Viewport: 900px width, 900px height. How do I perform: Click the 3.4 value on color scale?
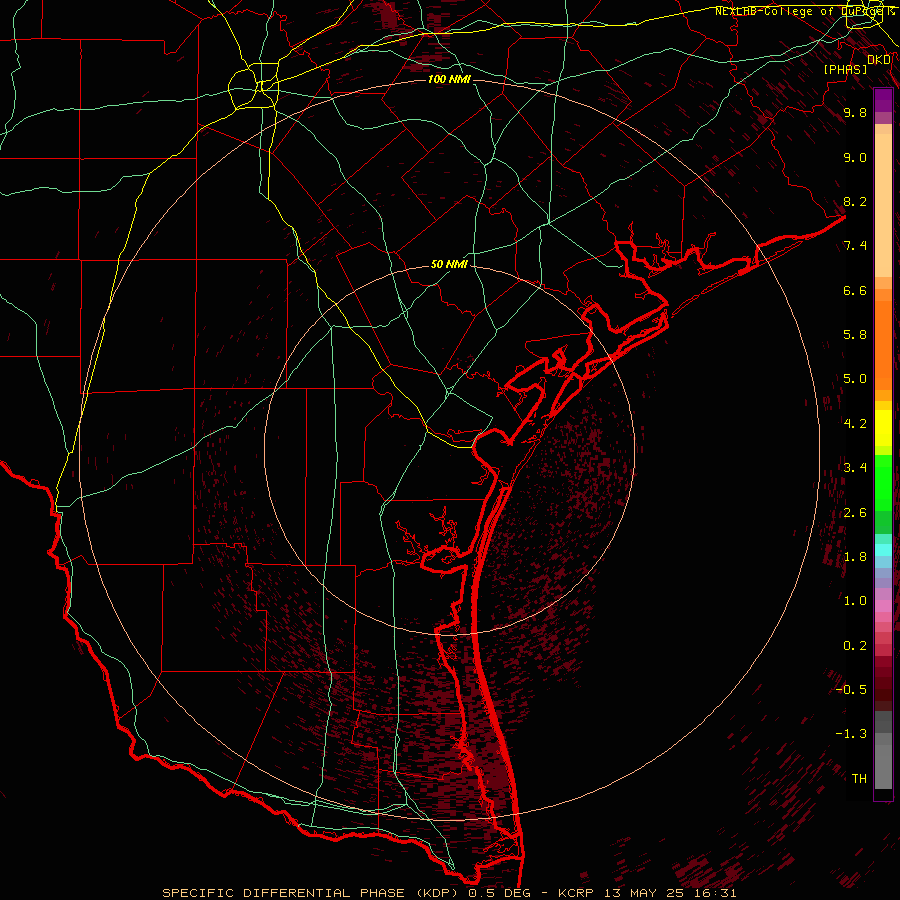click(x=855, y=468)
